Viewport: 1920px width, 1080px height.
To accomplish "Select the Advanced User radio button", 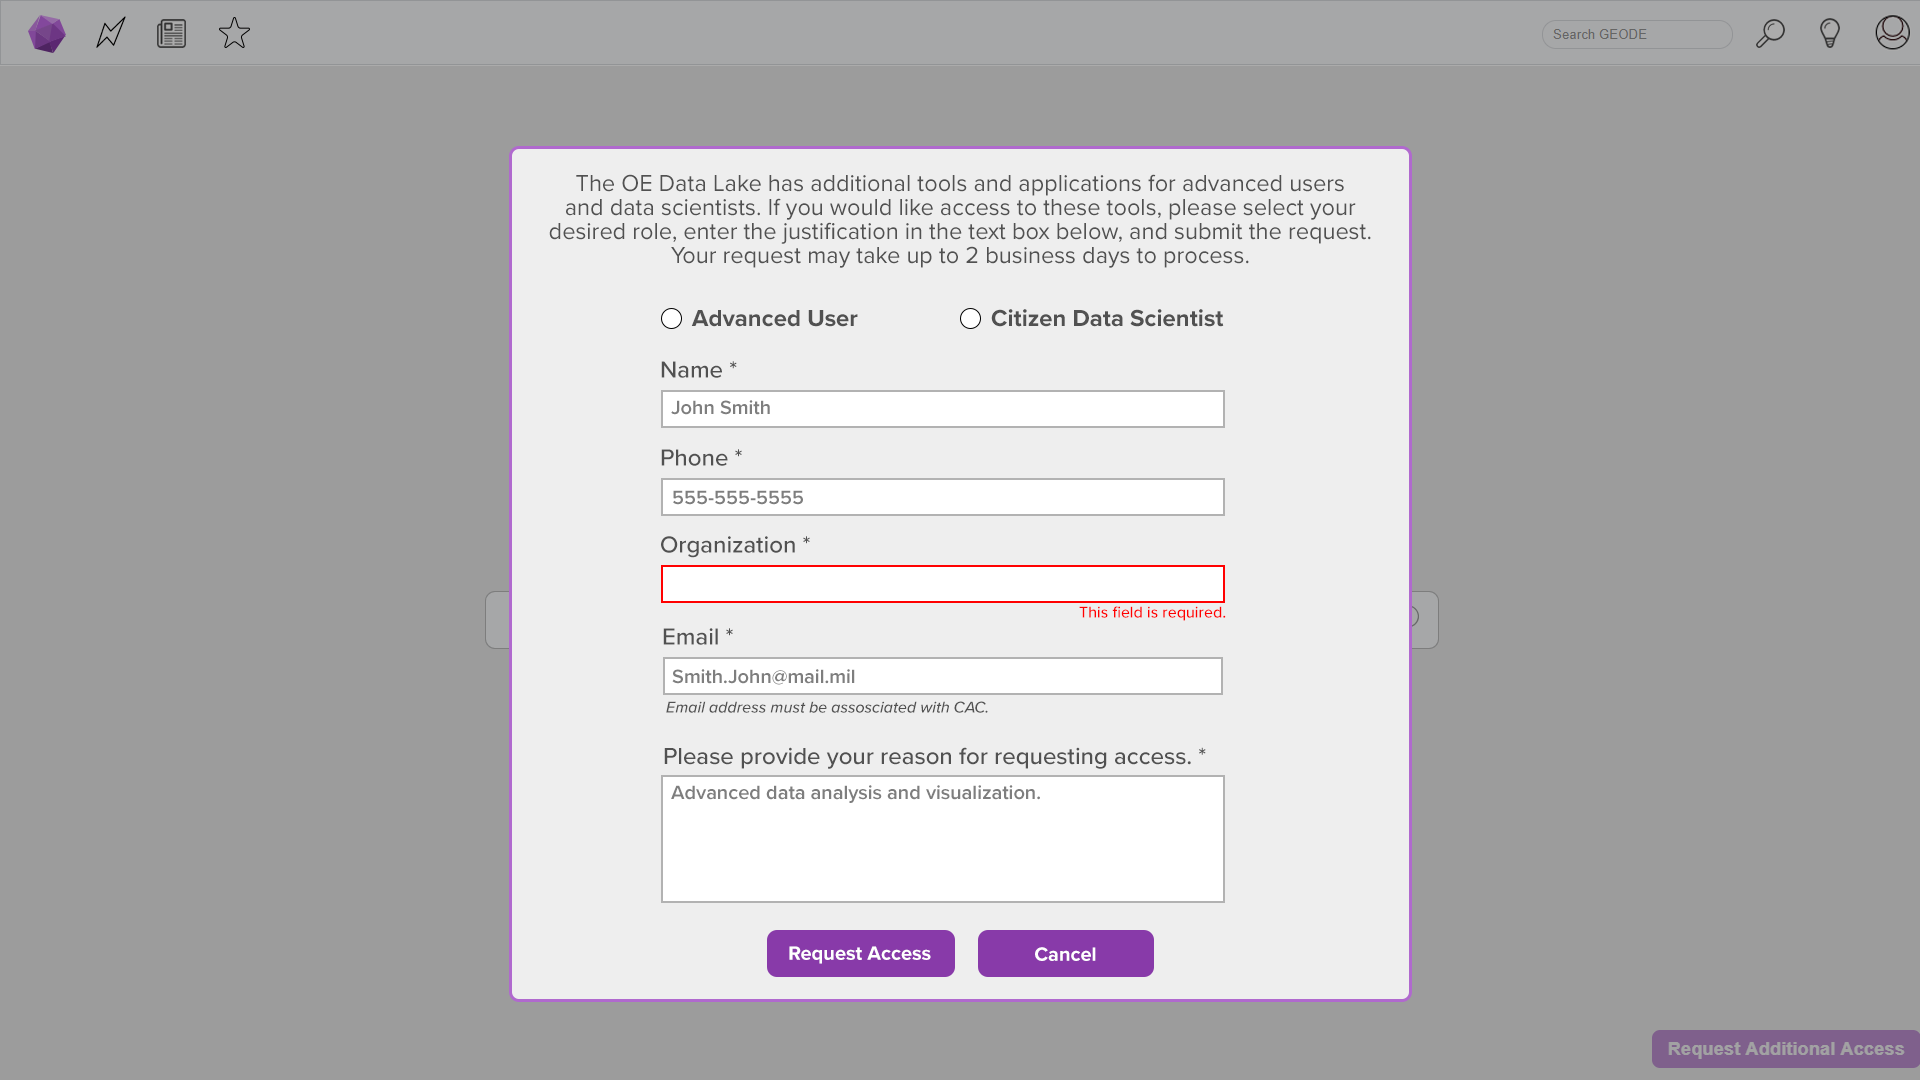I will [x=671, y=319].
